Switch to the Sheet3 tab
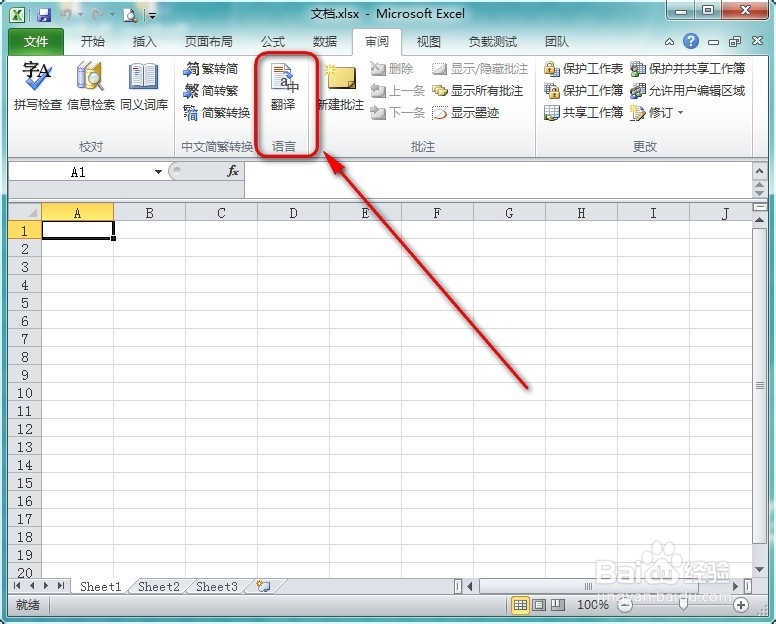 (217, 587)
